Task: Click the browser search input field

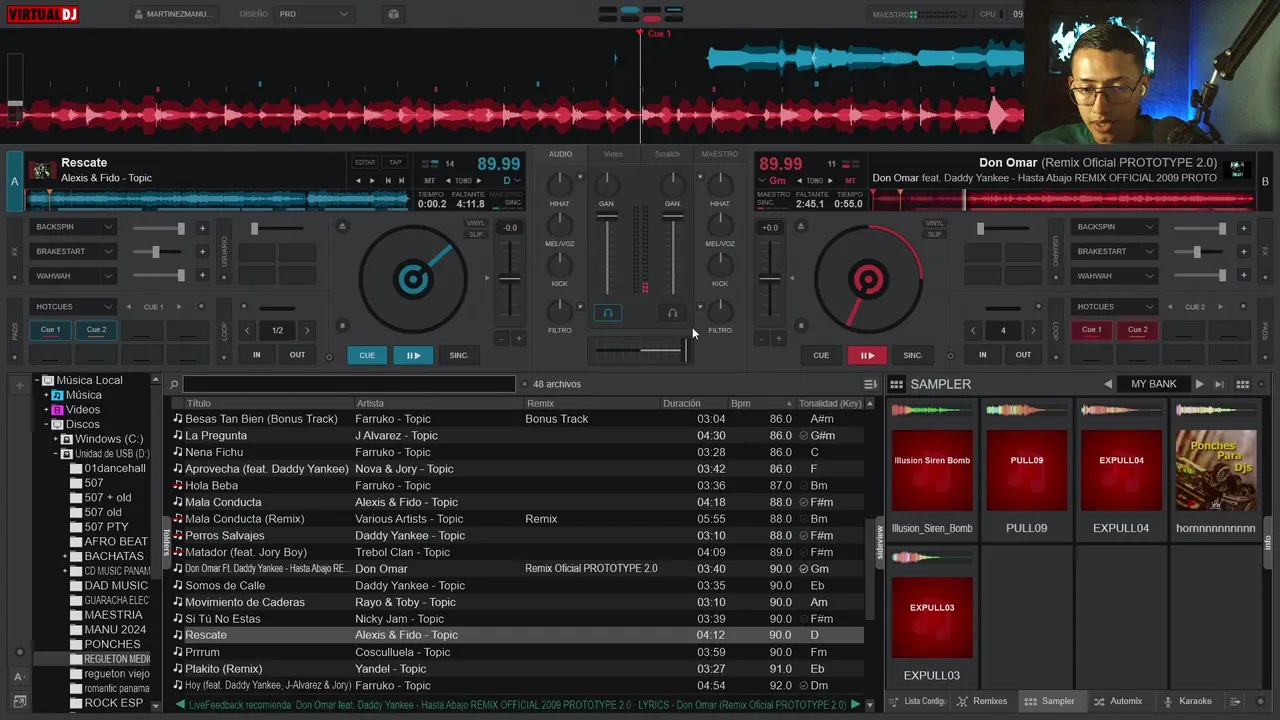Action: pyautogui.click(x=349, y=384)
